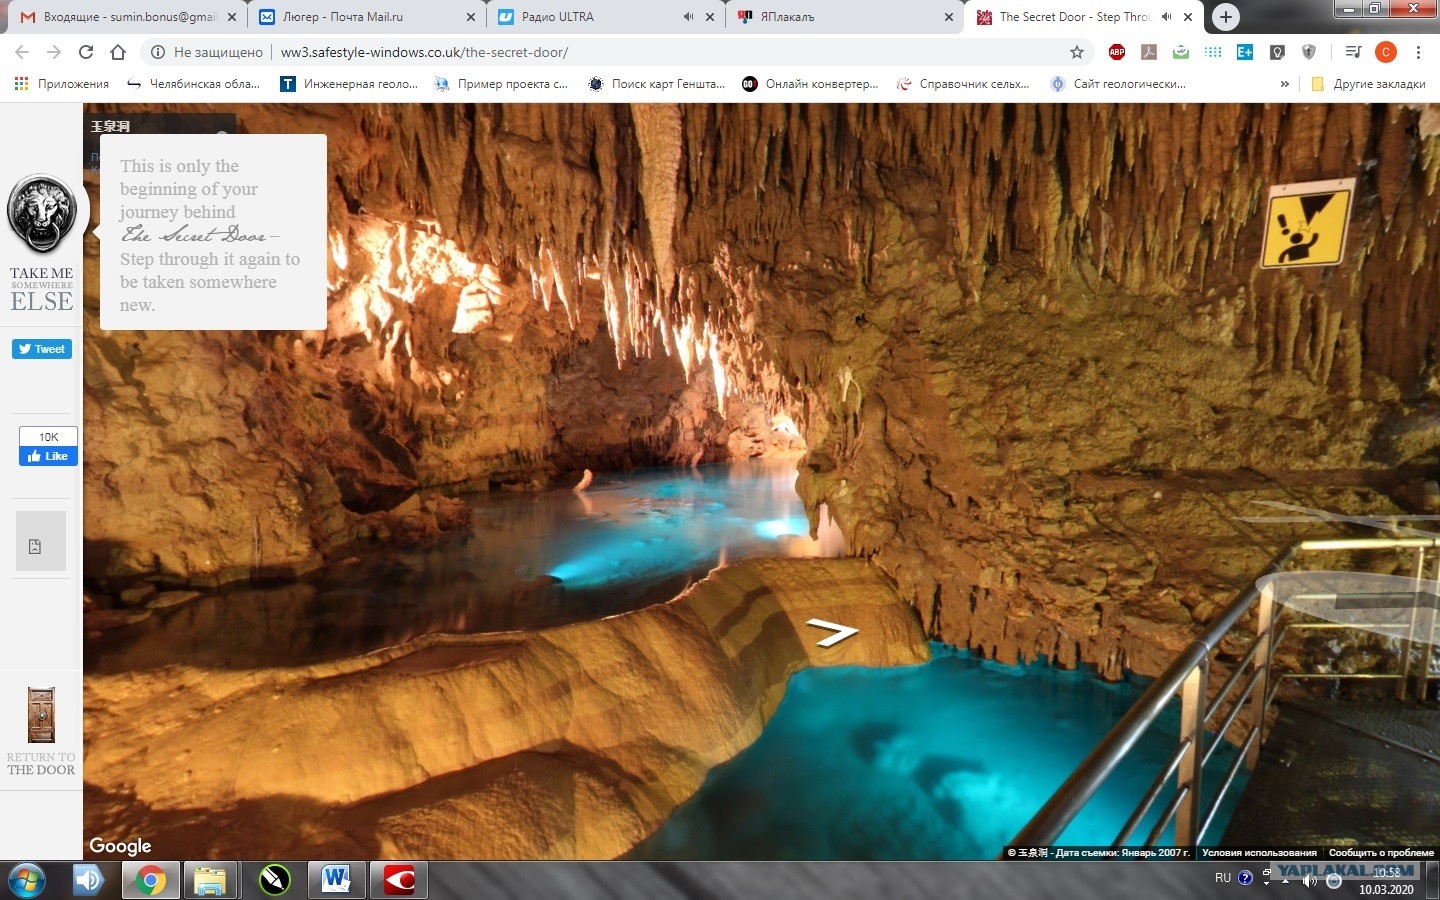
Task: Click Take Me Somewhere Else text
Action: tap(42, 289)
